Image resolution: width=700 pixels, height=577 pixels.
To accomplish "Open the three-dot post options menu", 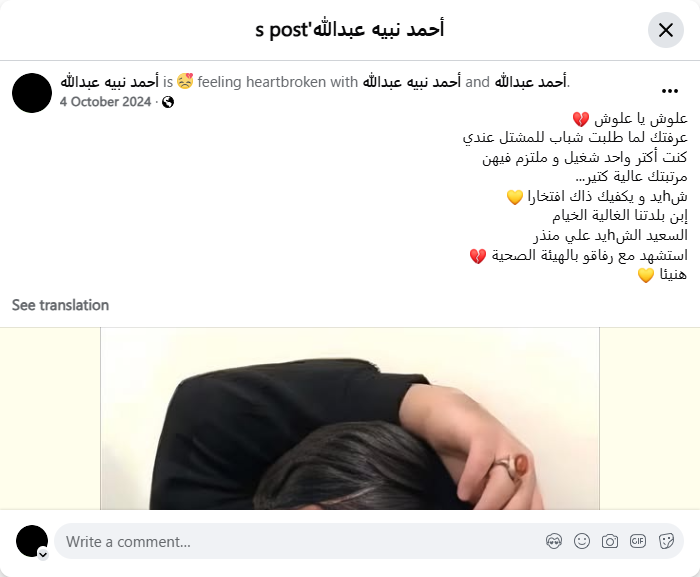I will tap(670, 91).
